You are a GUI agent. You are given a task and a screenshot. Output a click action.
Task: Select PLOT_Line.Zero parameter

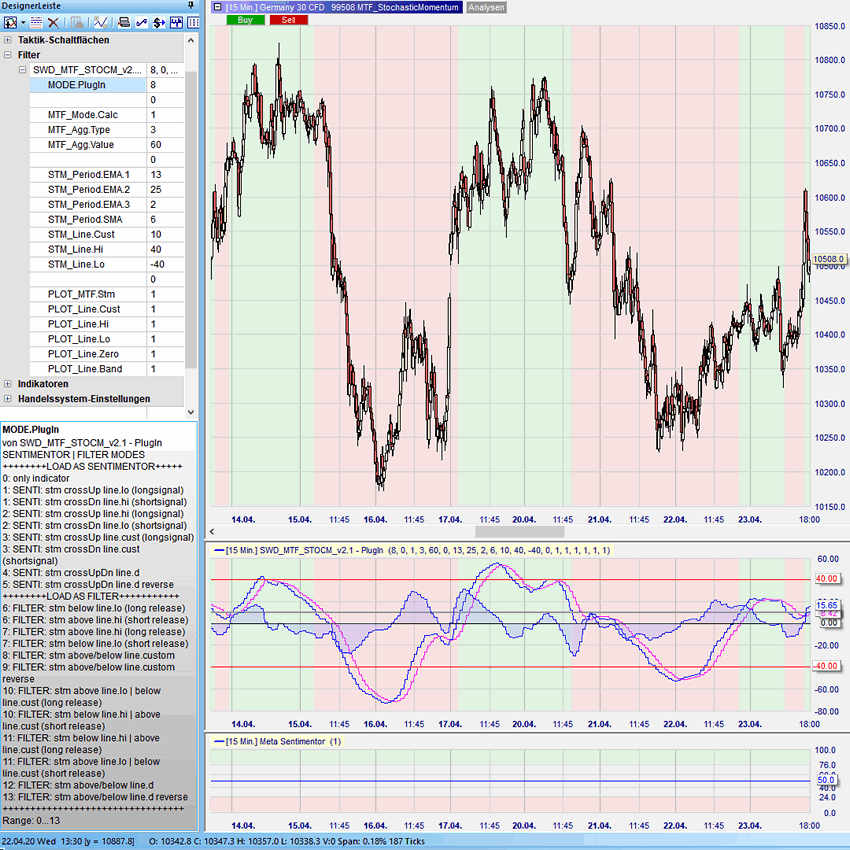(88, 353)
